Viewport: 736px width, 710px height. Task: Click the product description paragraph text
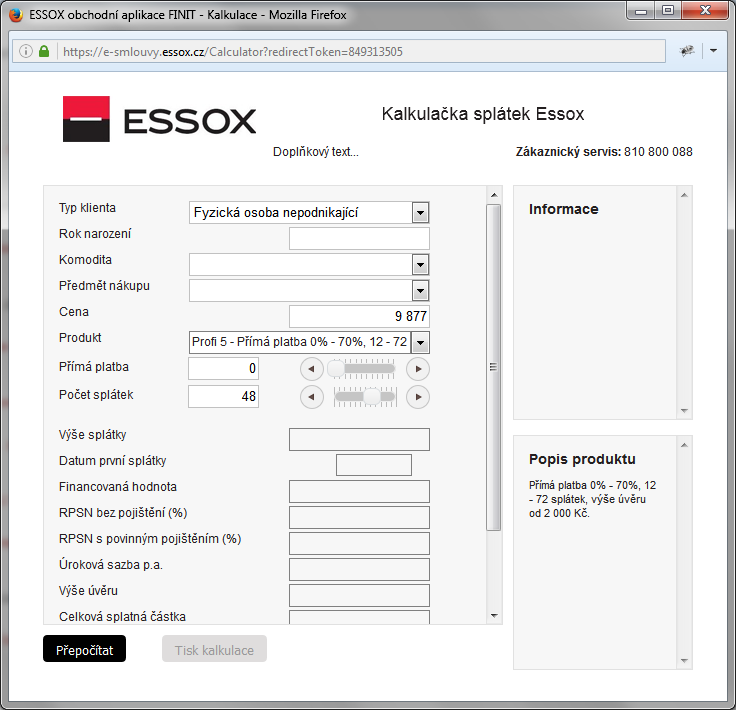click(592, 499)
